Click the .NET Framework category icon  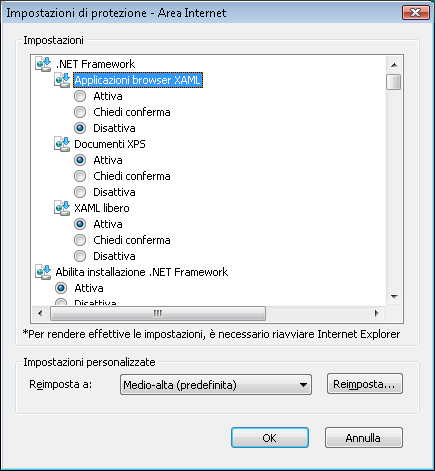(x=43, y=64)
